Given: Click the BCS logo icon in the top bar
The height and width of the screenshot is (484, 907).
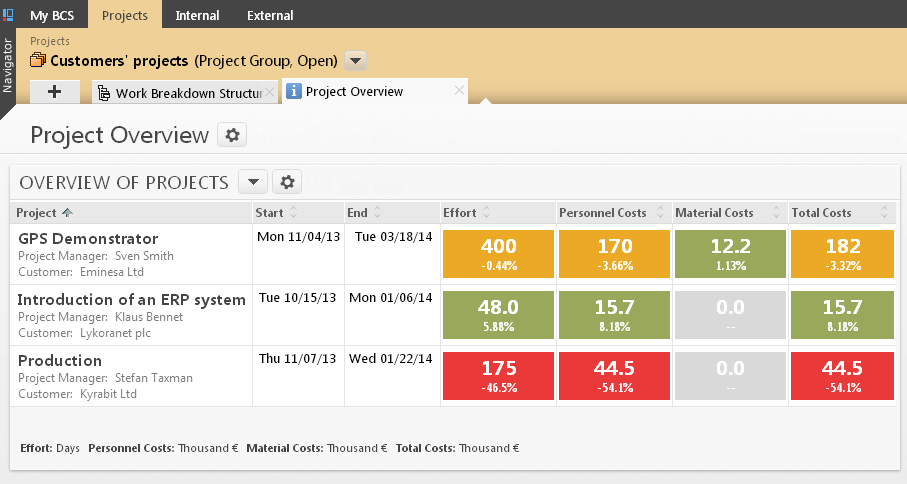Looking at the screenshot, I should click(x=8, y=14).
